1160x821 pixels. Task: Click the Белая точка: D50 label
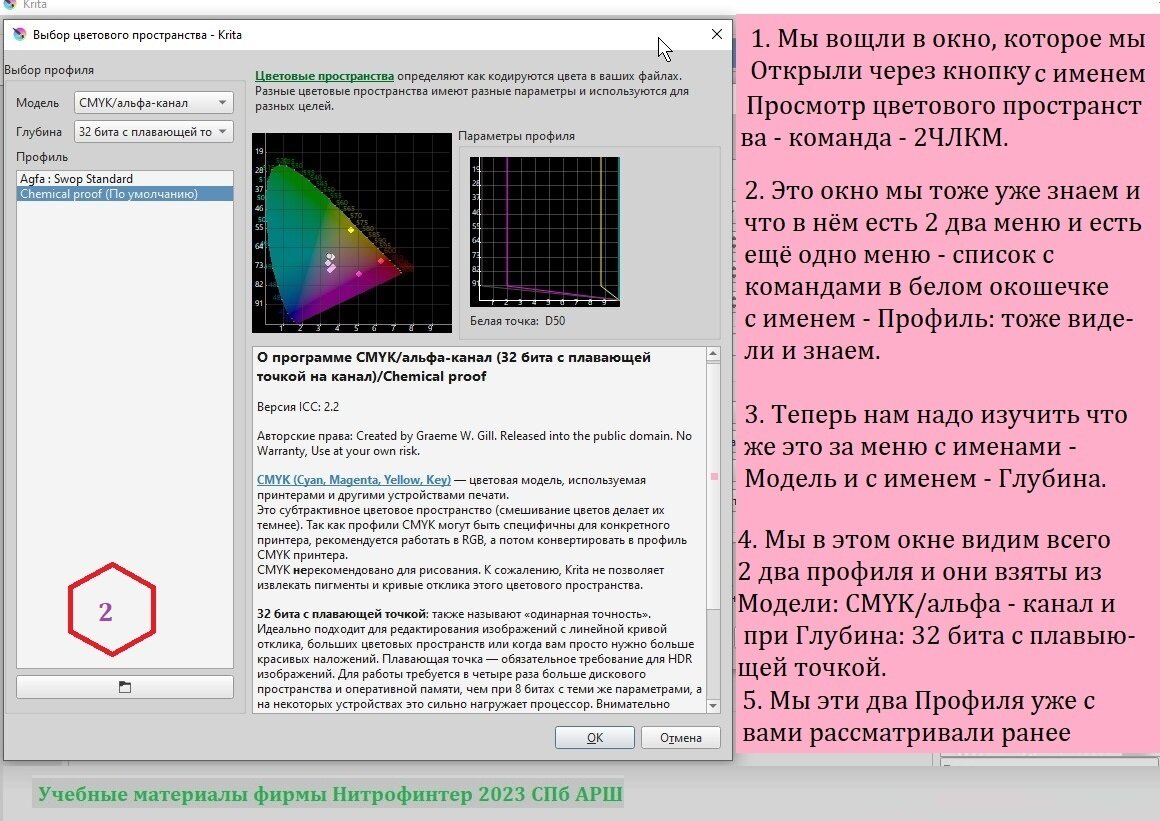517,321
